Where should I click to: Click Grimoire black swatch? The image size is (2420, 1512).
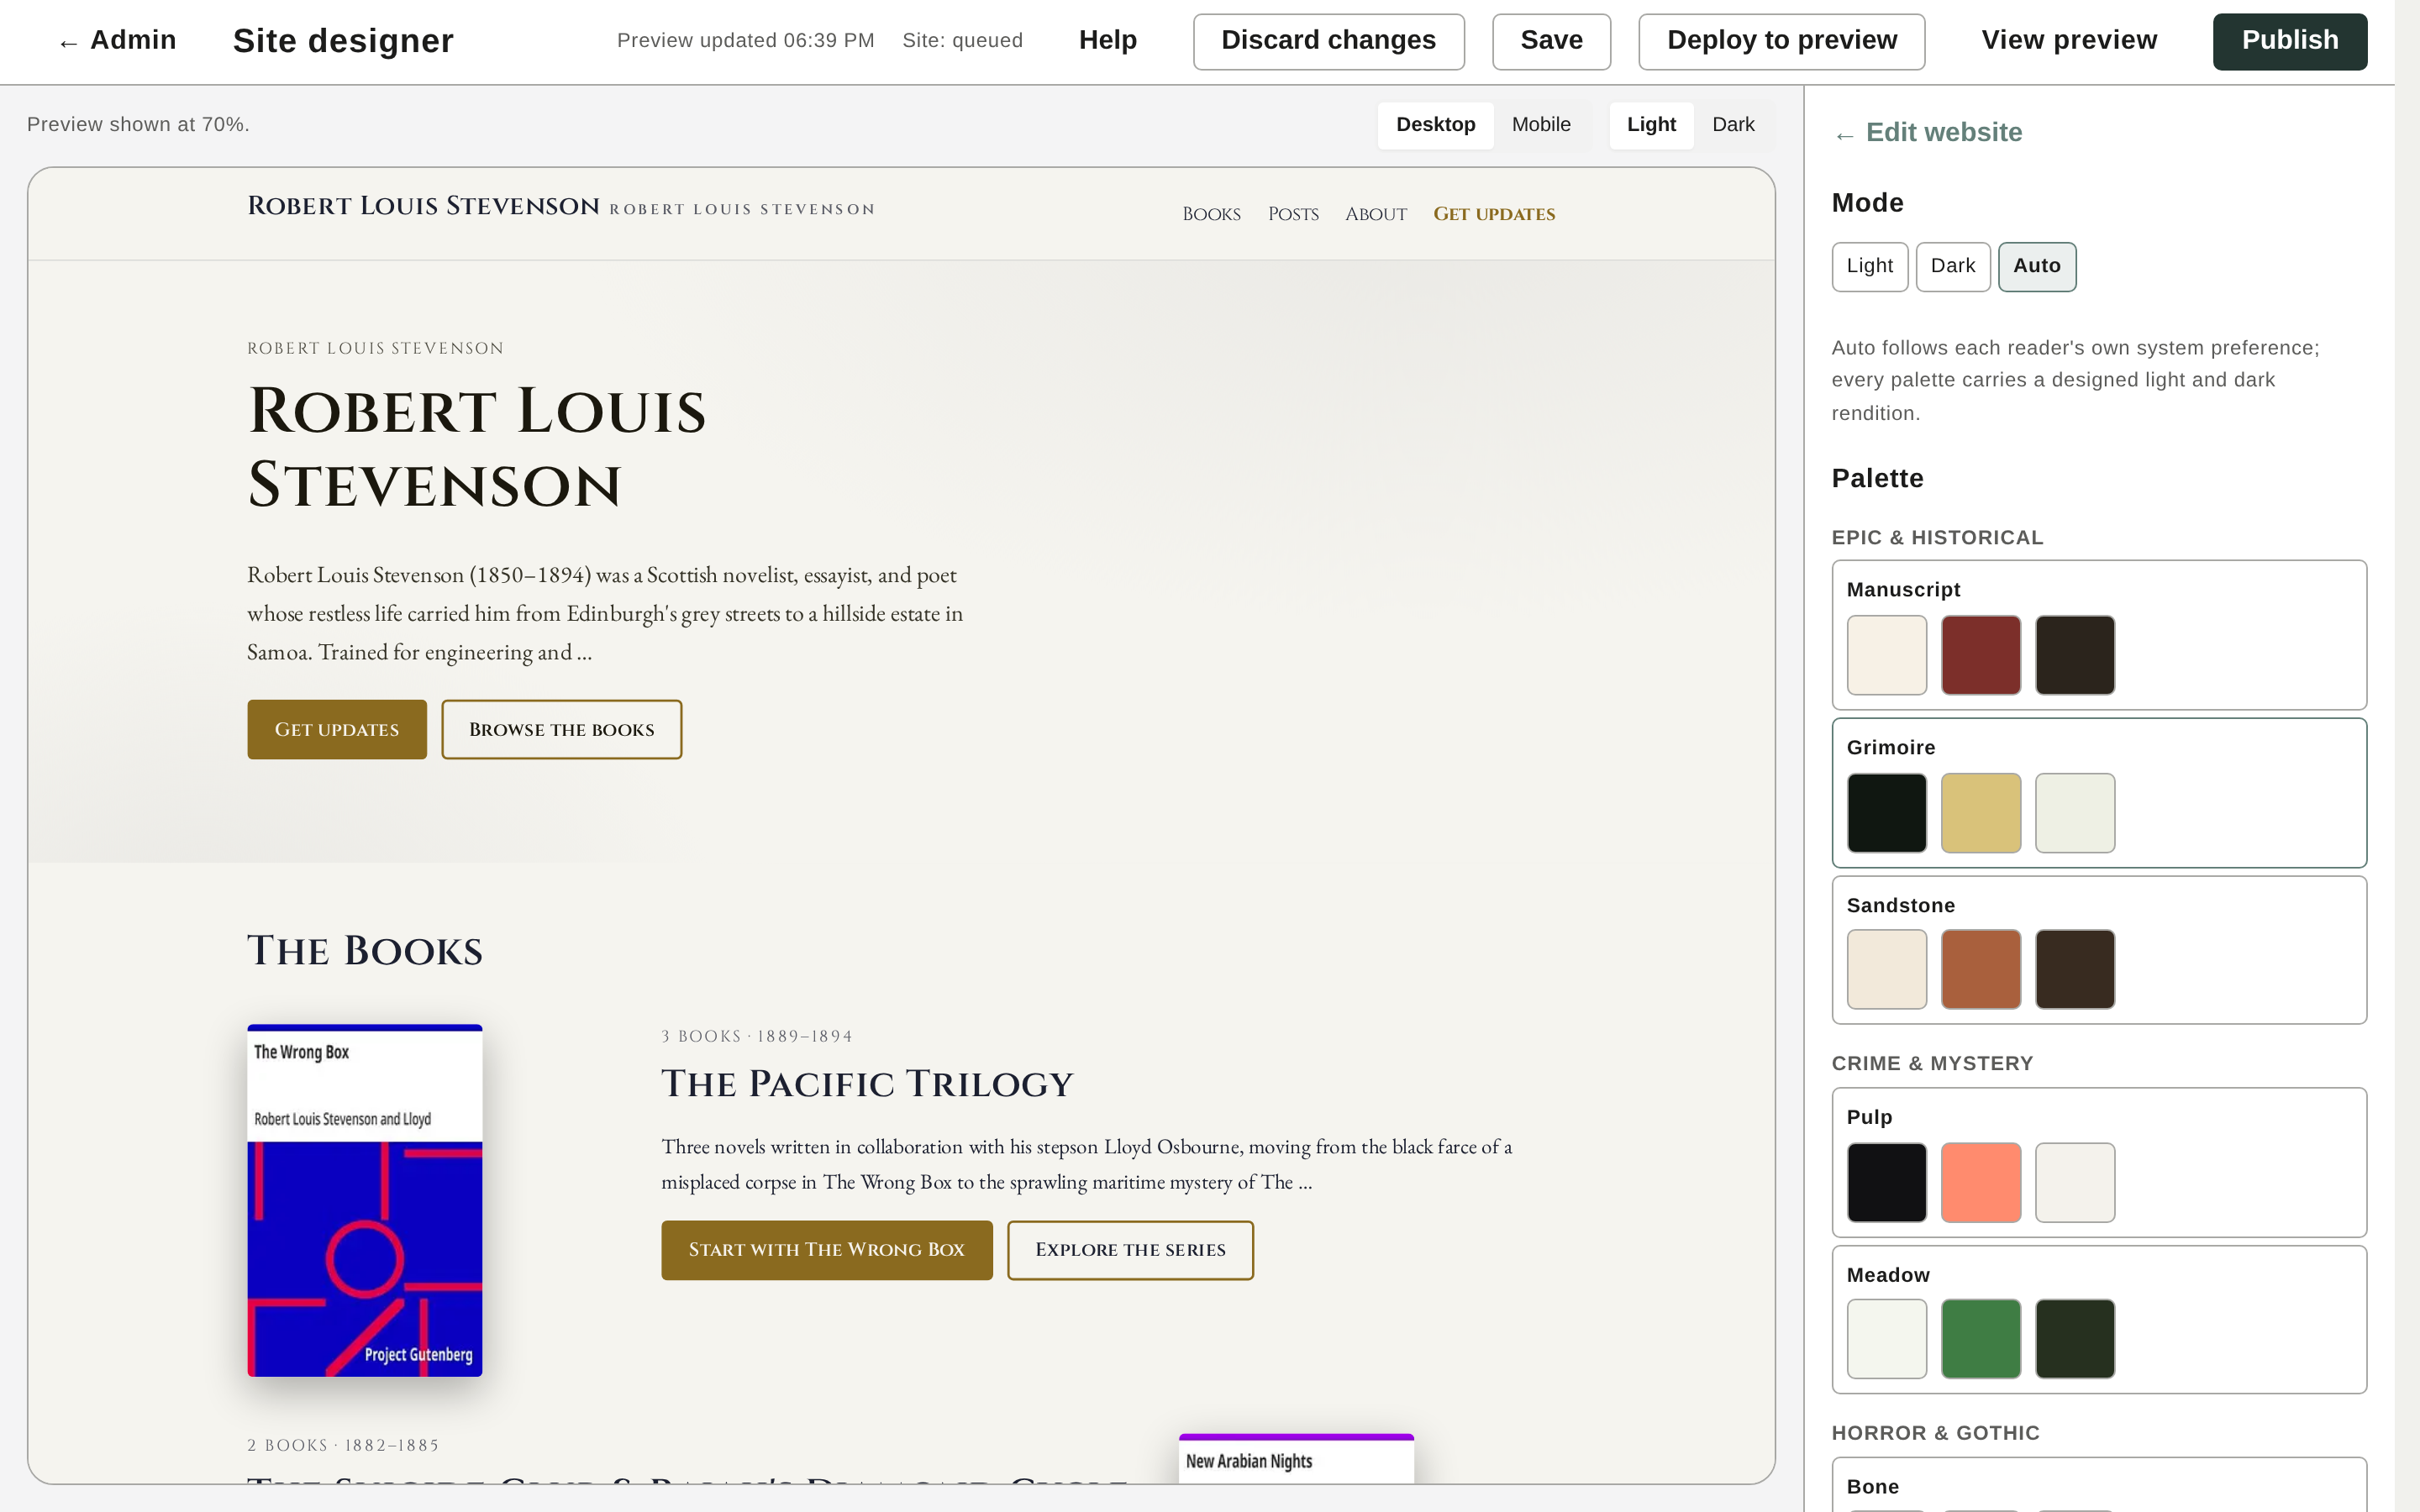point(1886,813)
